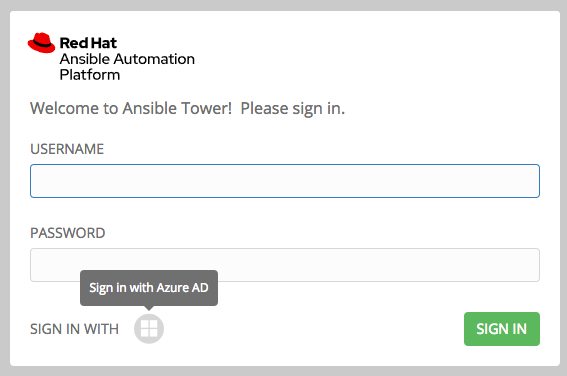Screen dimensions: 567x376
Task: Focus the PASSWORD input field
Action: click(x=285, y=265)
